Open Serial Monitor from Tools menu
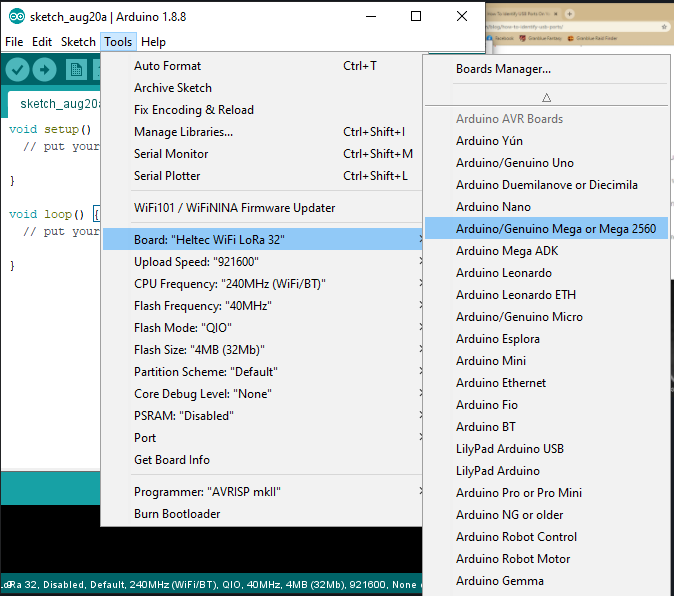The image size is (674, 596). pyautogui.click(x=171, y=154)
